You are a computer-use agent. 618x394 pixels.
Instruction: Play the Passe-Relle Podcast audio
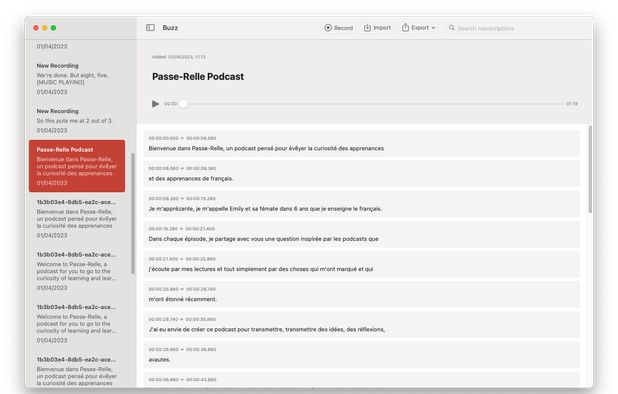[155, 104]
